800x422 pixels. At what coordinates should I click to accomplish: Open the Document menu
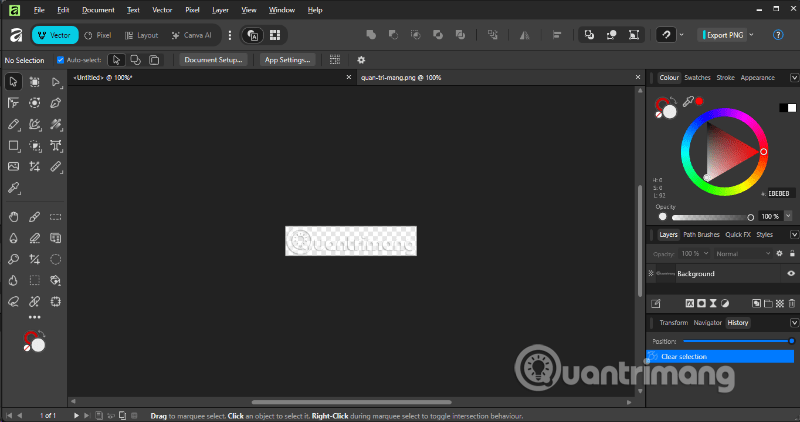[x=98, y=10]
